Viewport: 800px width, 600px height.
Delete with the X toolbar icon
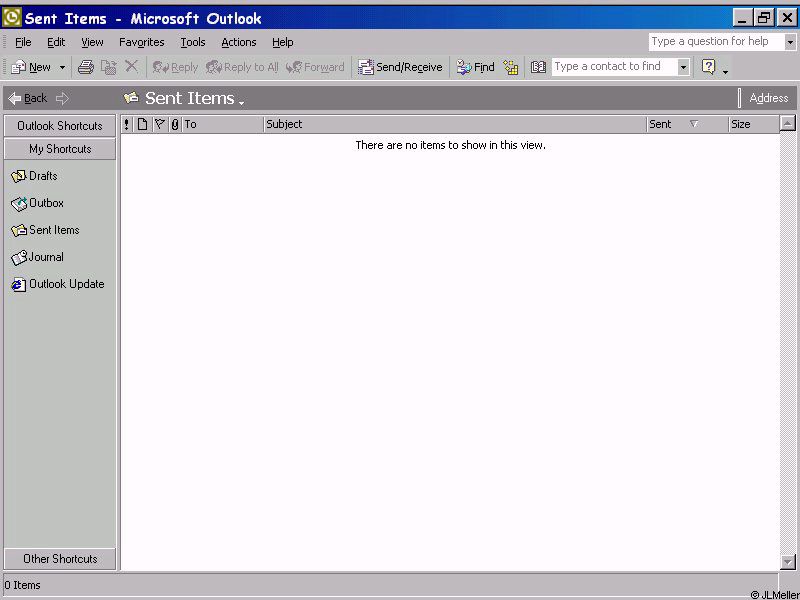click(131, 66)
